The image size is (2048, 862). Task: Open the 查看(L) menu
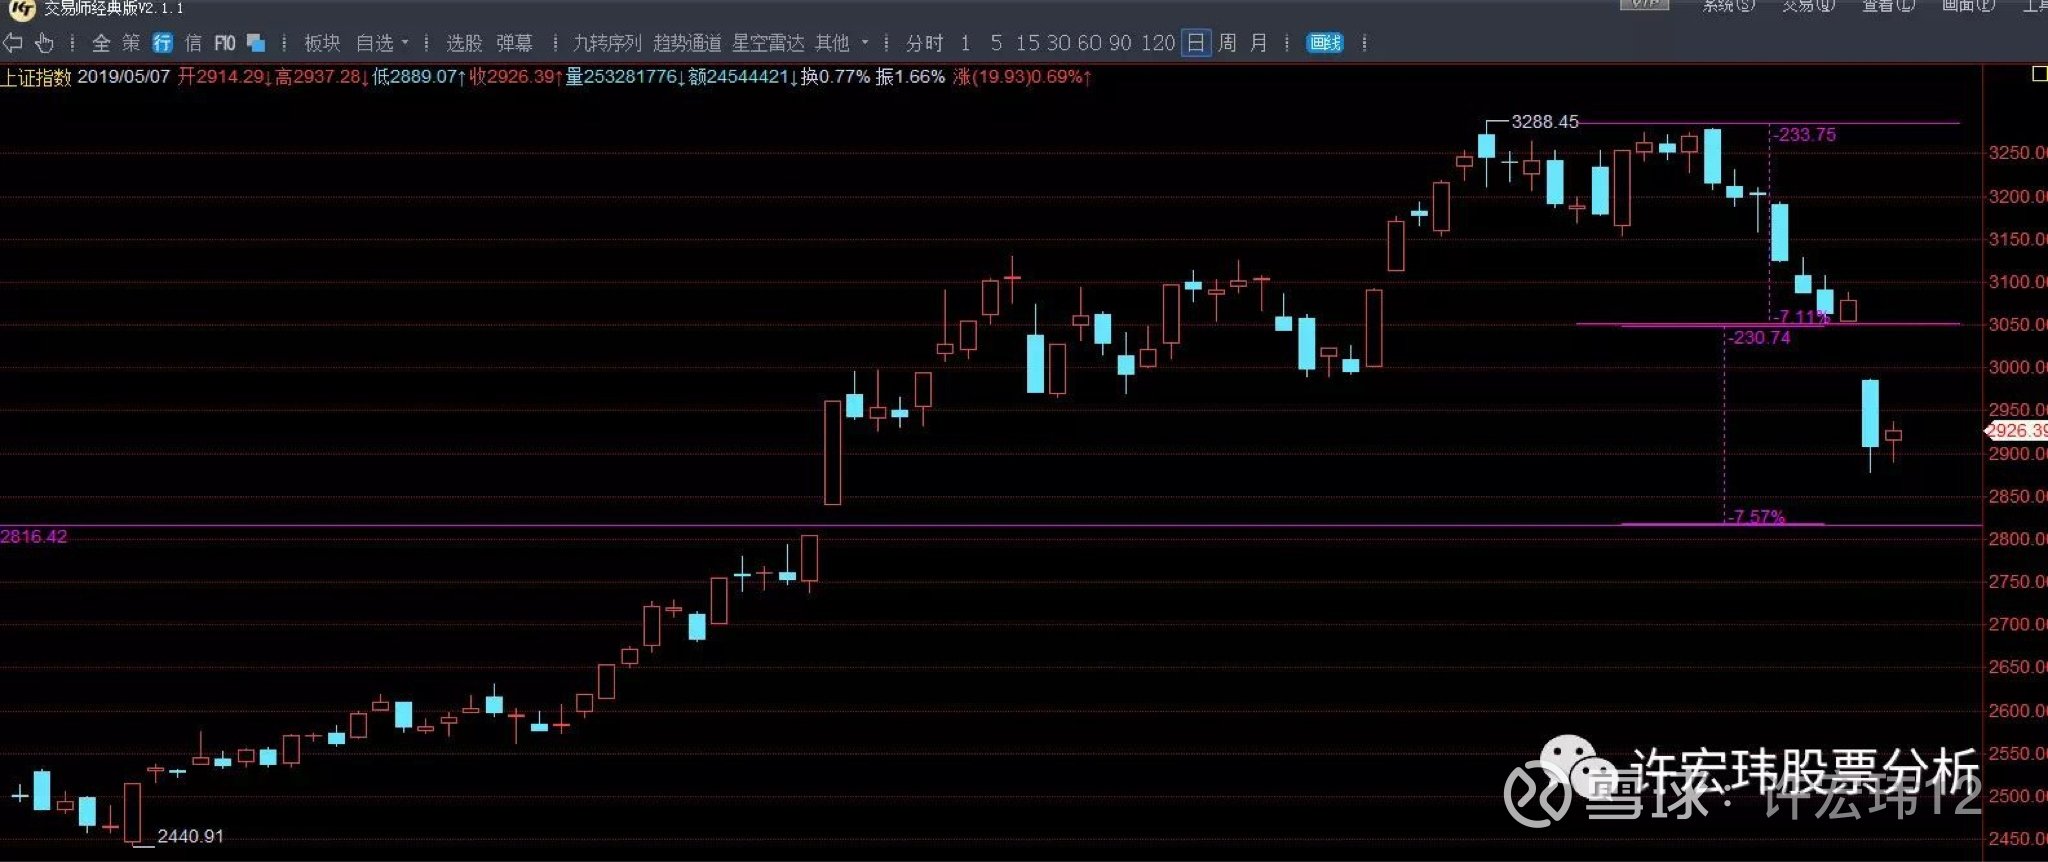click(1888, 5)
